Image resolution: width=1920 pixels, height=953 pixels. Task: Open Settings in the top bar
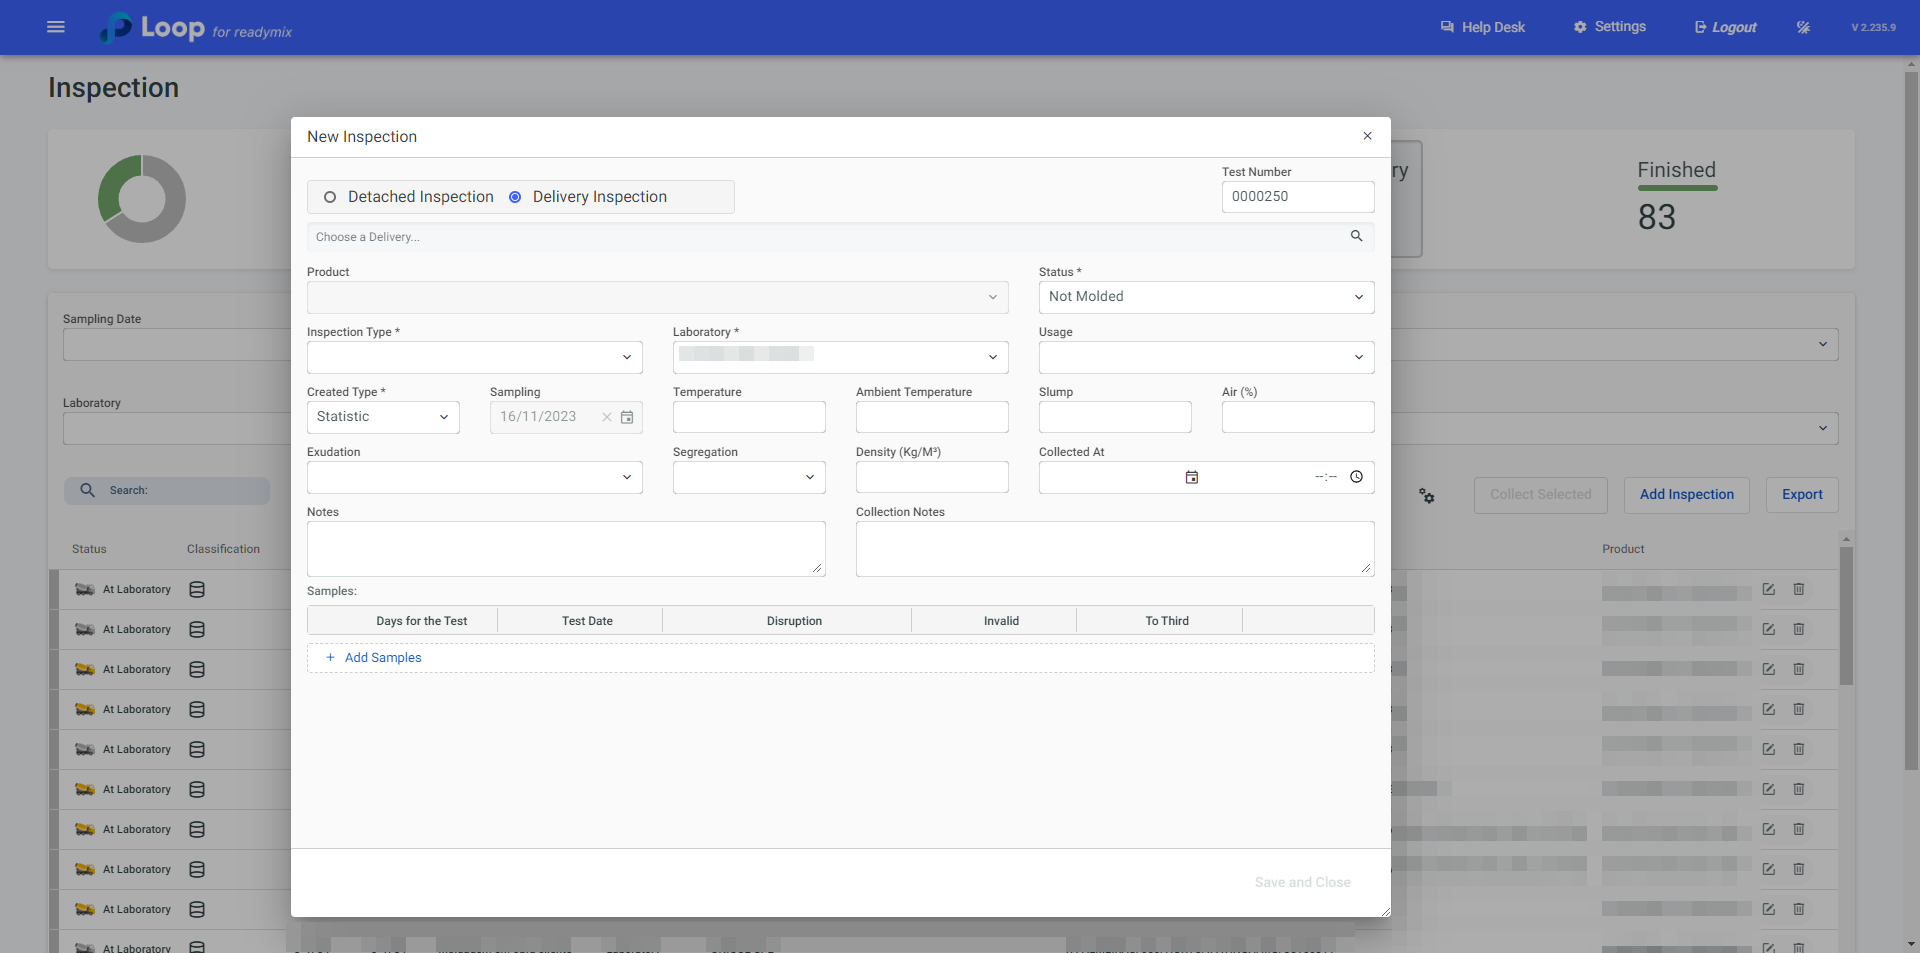coord(1609,27)
